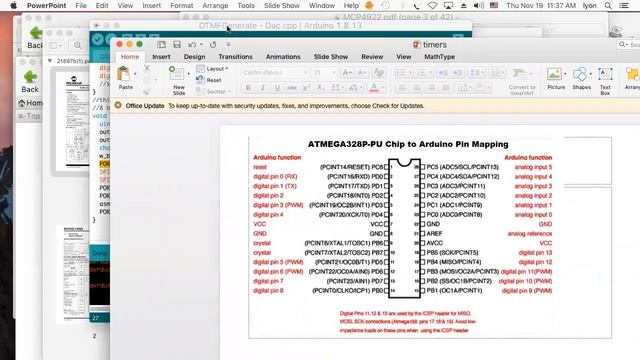
Task: Click the Arduino Verify checkmark button
Action: (x=98, y=39)
